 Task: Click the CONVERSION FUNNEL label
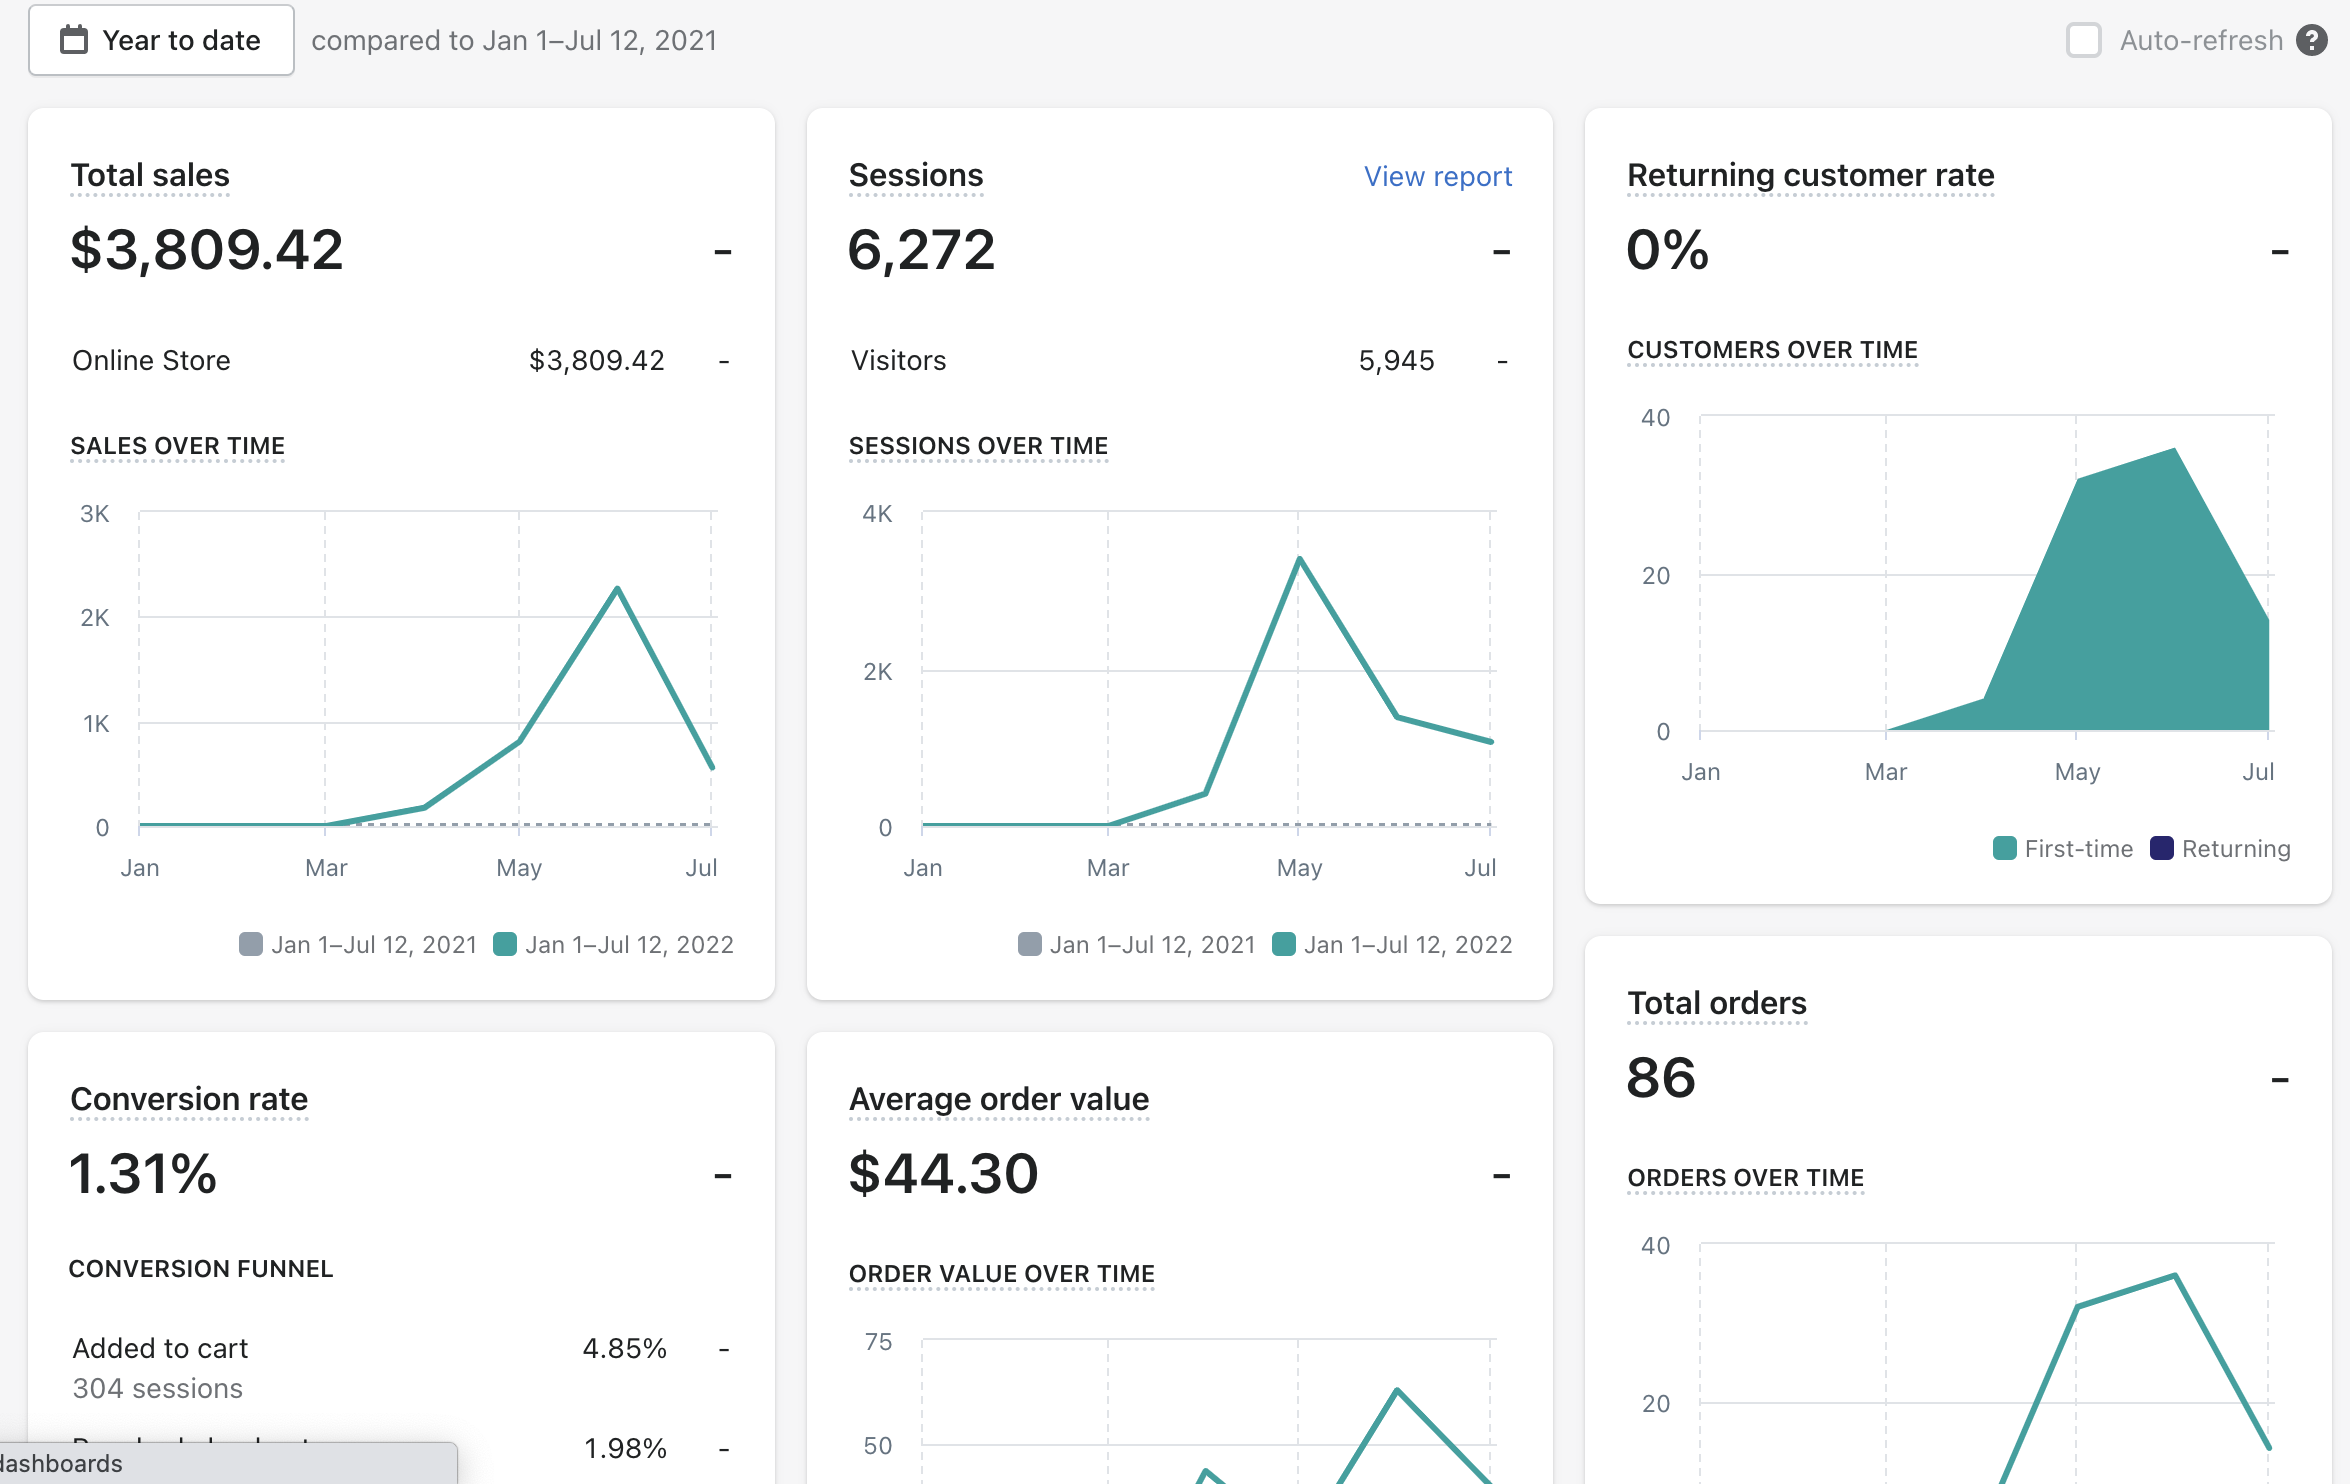200,1269
